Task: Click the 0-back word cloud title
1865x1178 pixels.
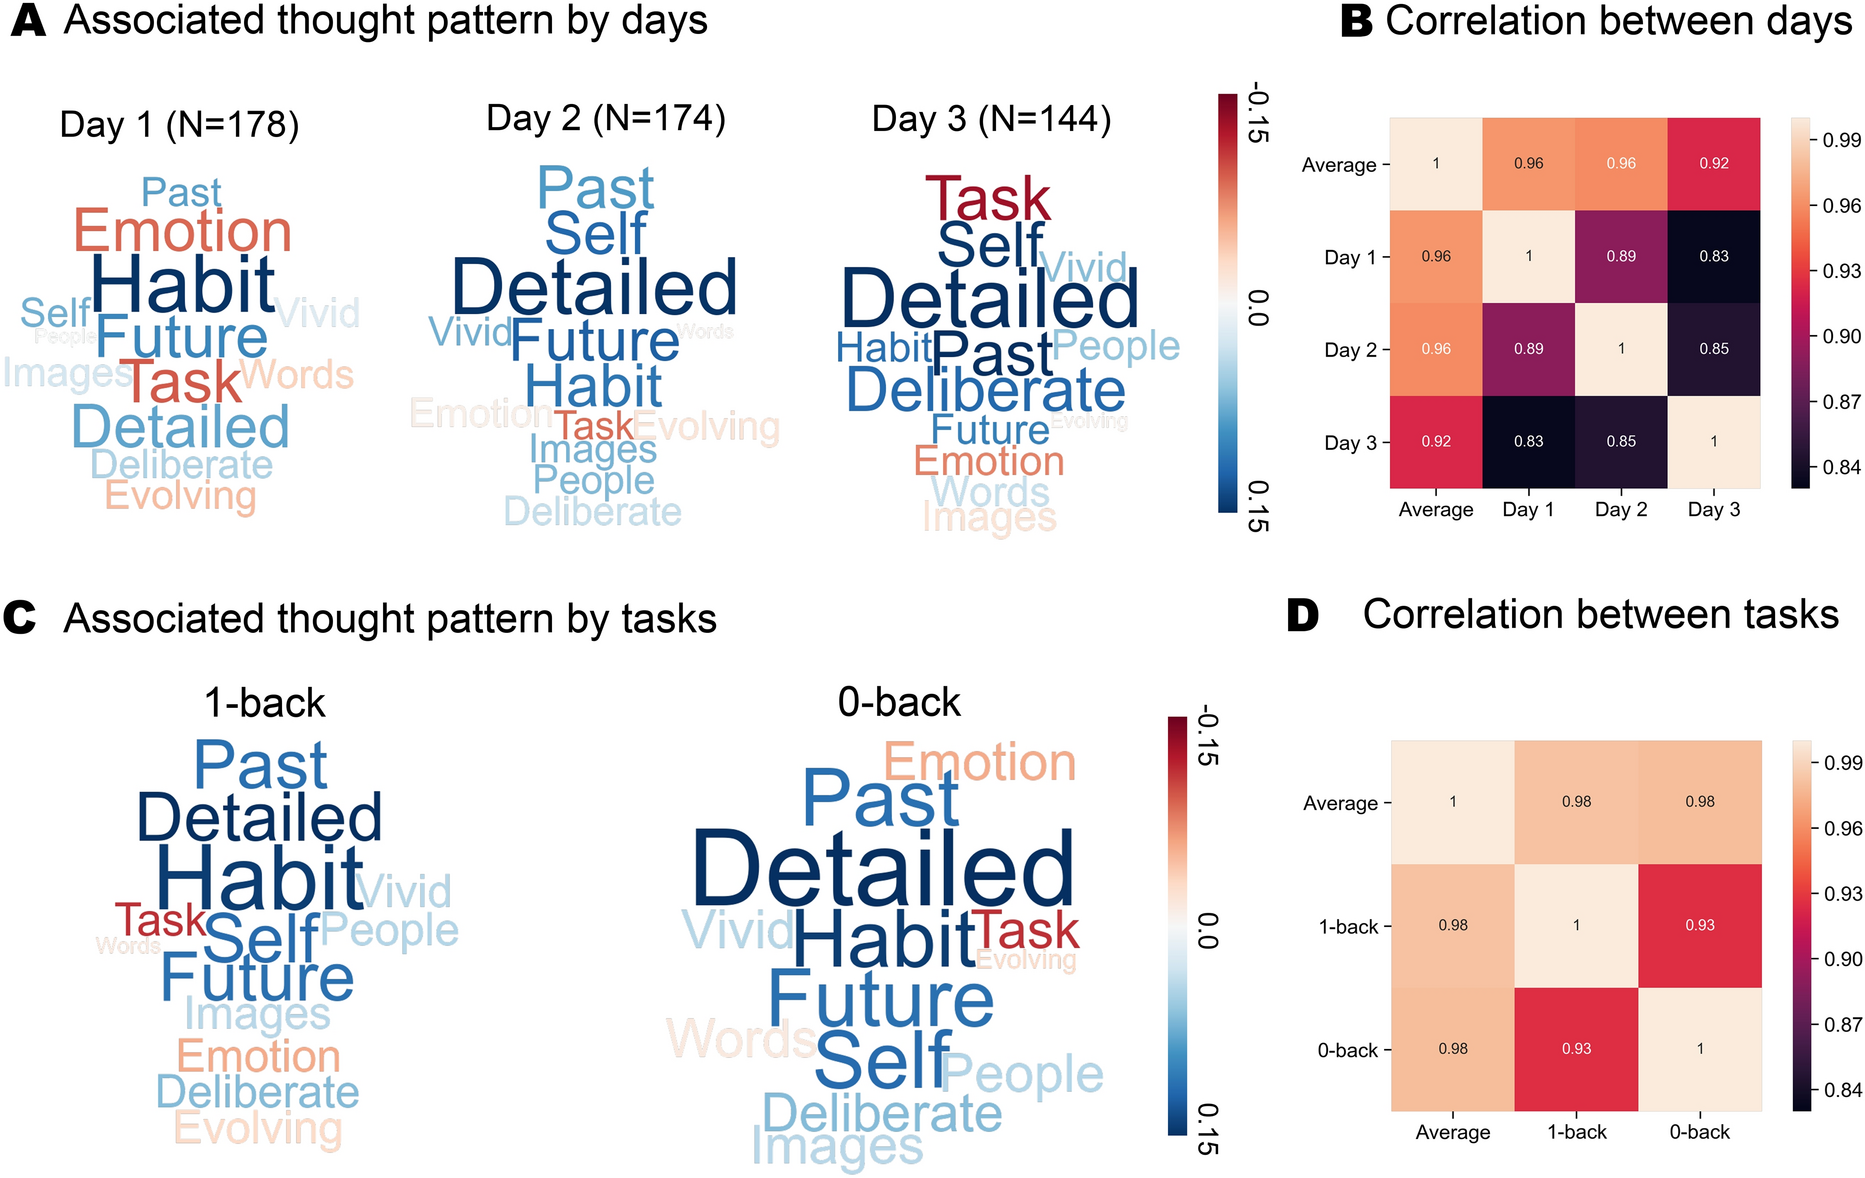Action: tap(899, 703)
